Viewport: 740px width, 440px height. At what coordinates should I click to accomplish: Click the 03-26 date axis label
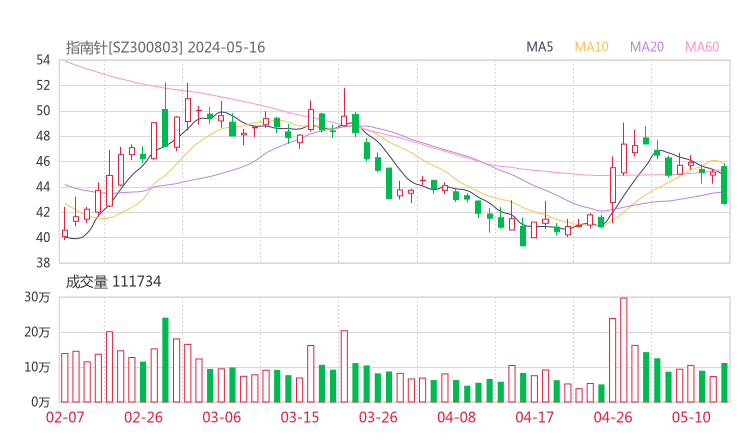pos(378,417)
